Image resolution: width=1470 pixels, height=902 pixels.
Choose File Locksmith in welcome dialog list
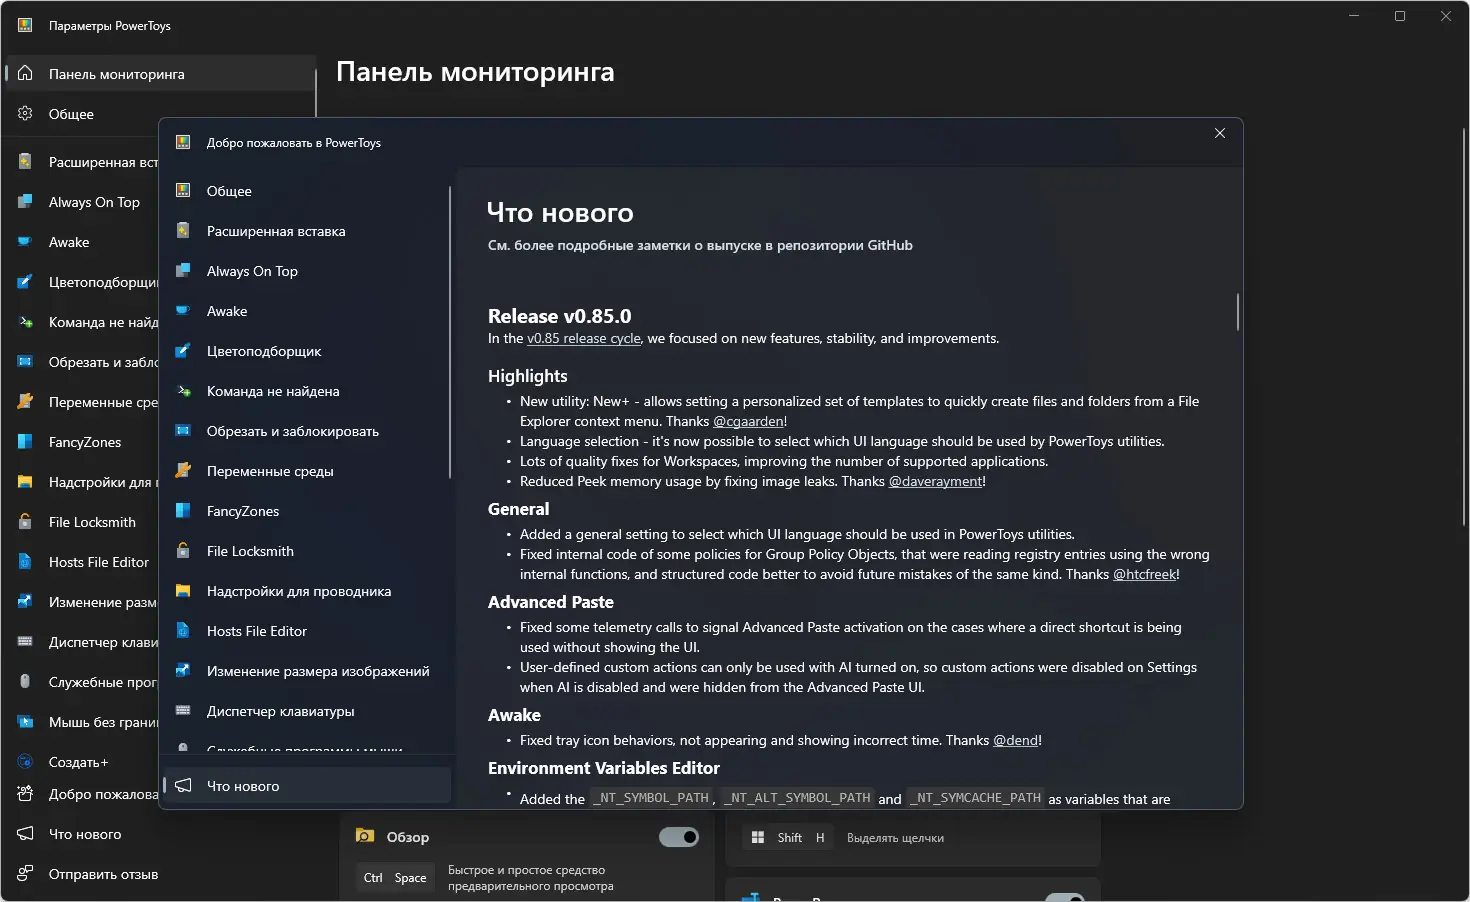[x=307, y=551]
